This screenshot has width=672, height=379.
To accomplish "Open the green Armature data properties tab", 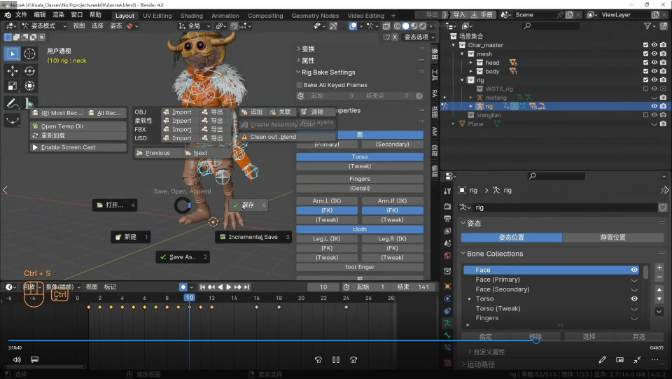I will (447, 323).
